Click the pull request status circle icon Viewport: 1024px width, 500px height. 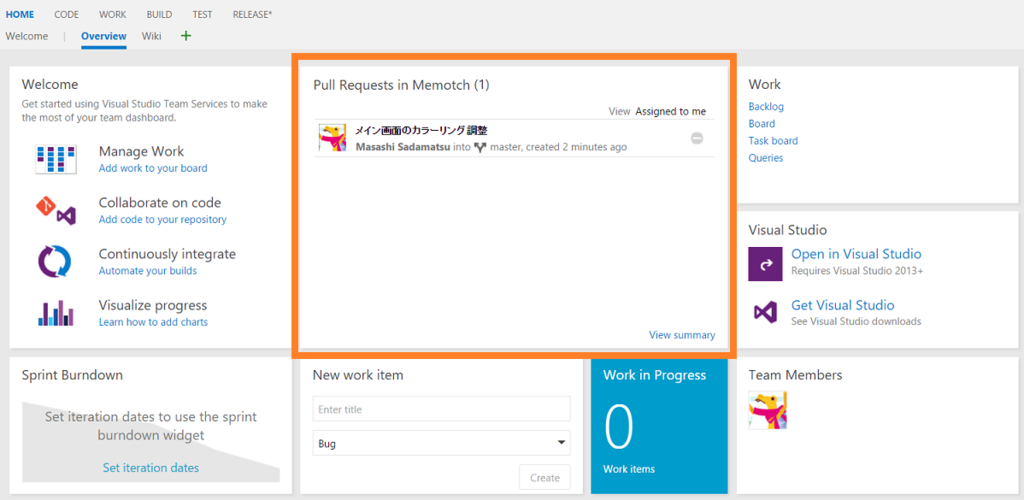point(697,138)
